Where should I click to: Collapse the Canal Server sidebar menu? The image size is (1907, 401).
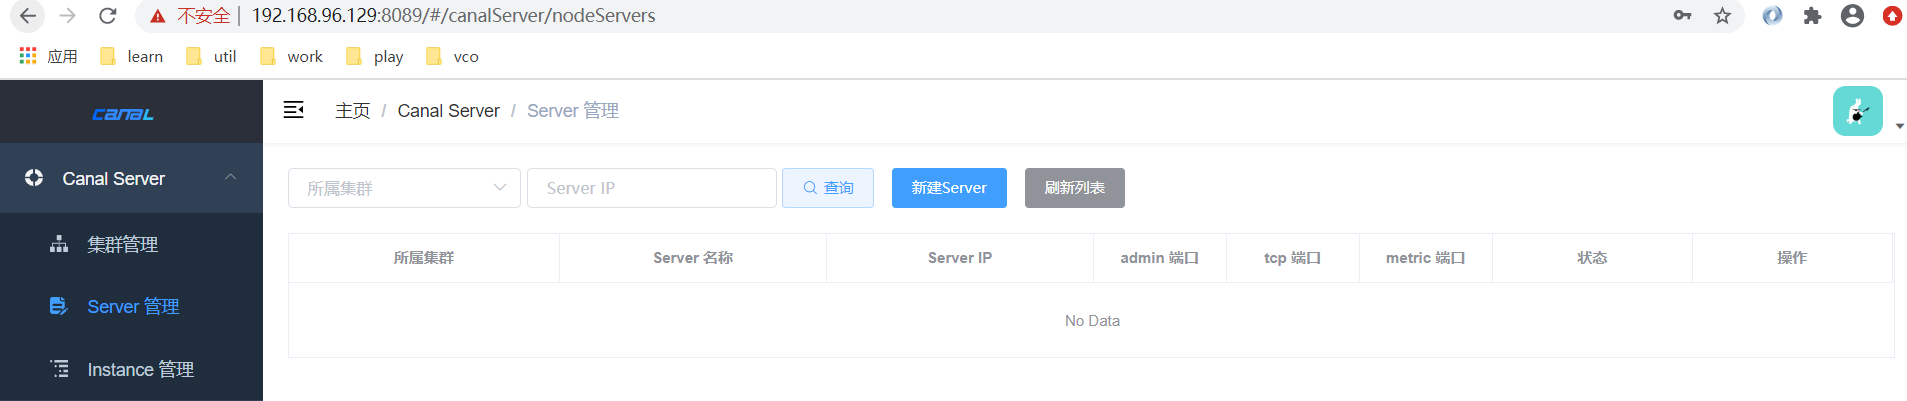coord(131,178)
